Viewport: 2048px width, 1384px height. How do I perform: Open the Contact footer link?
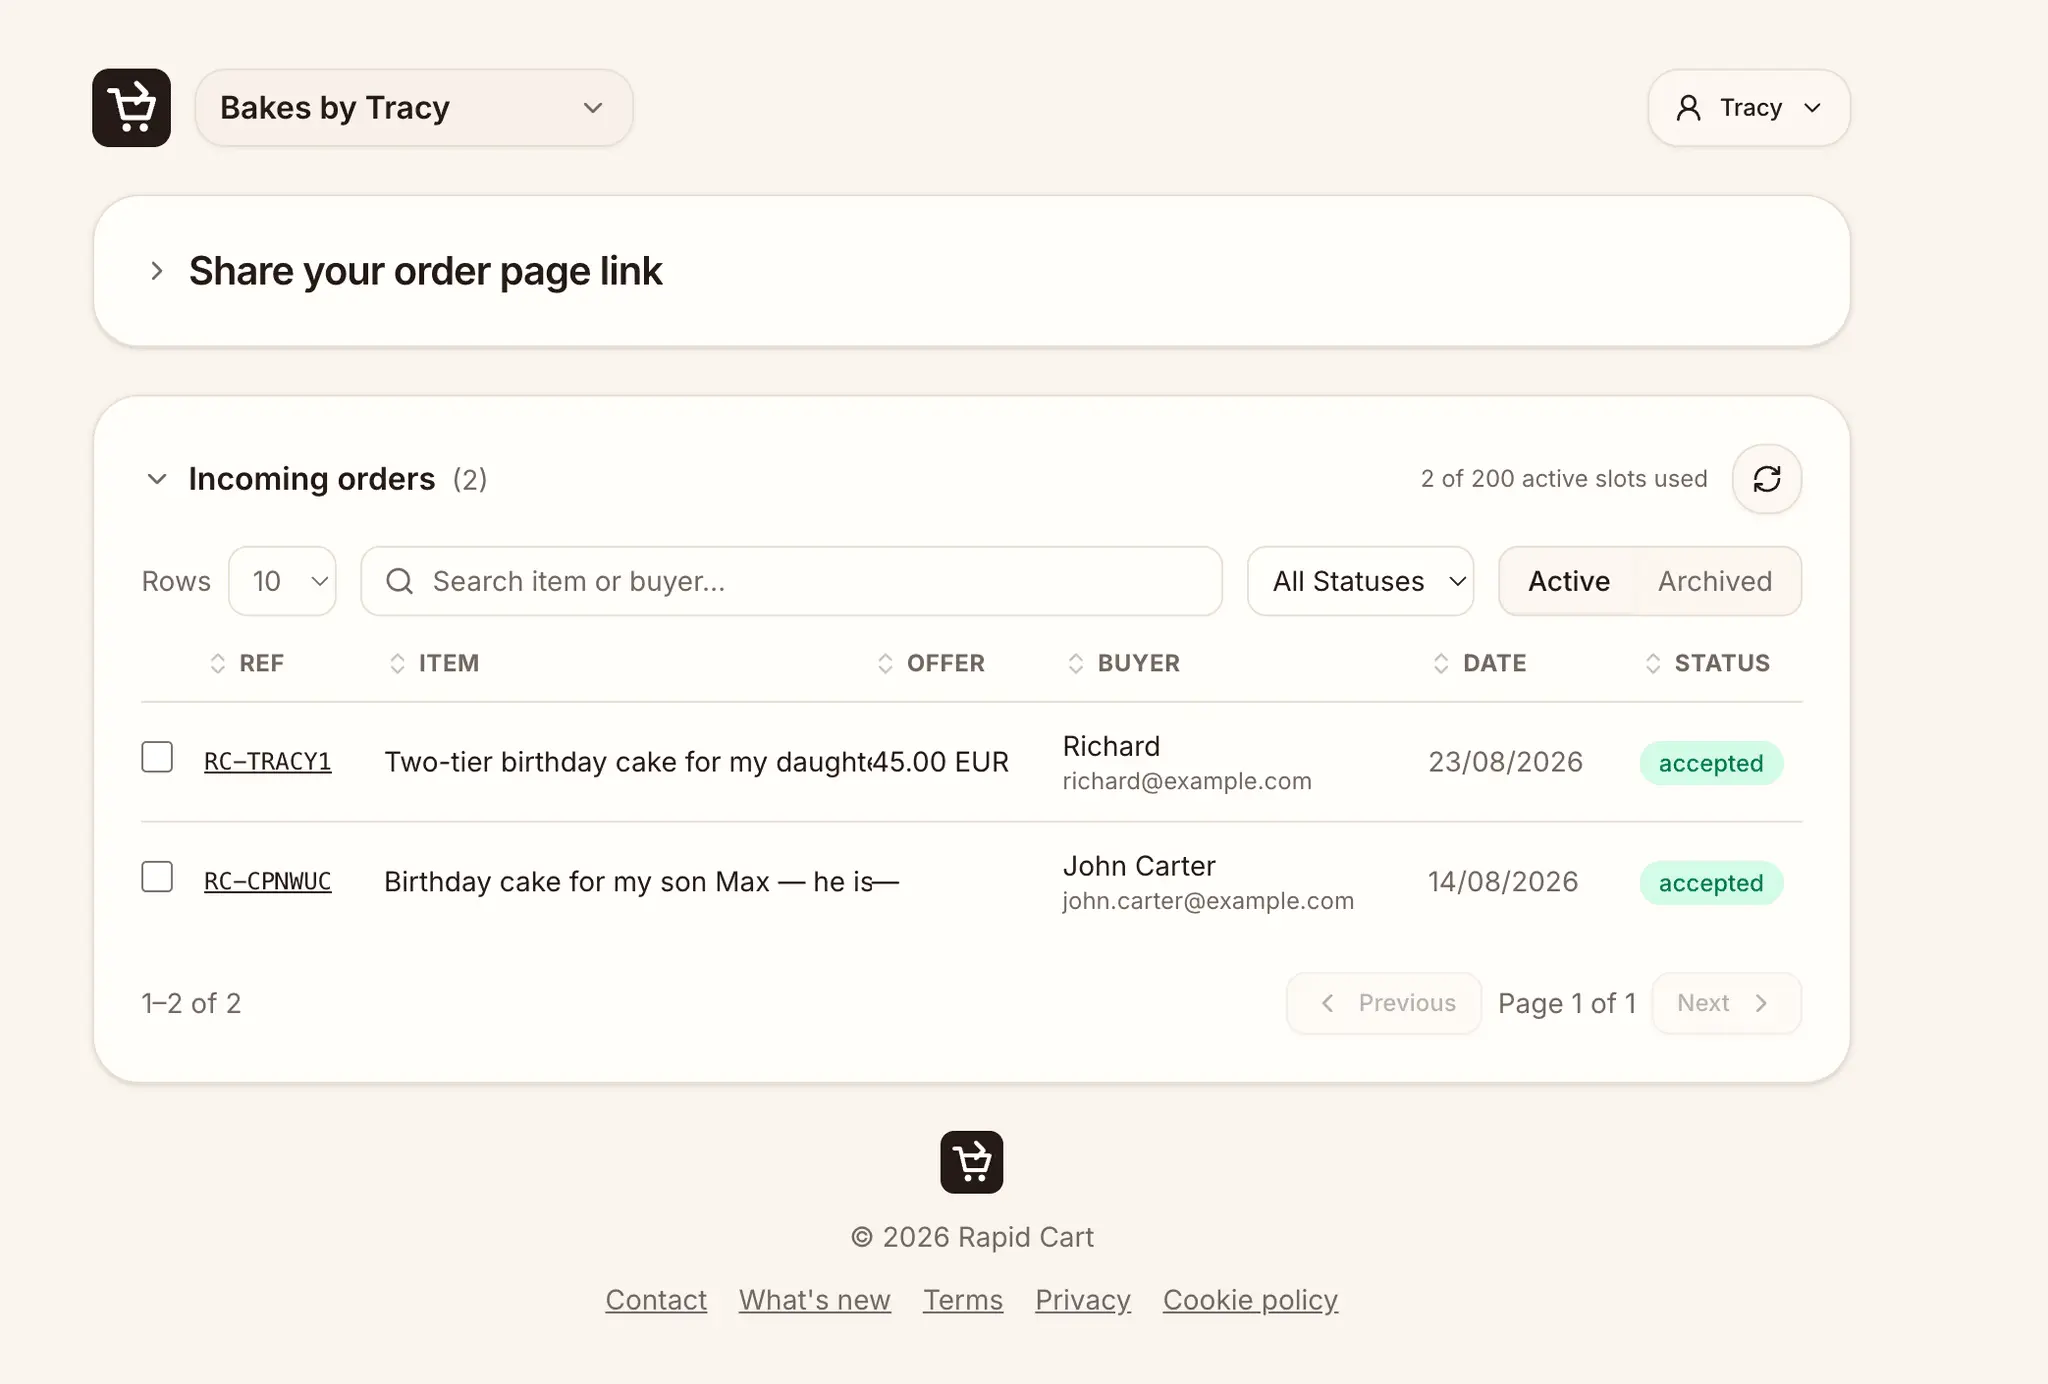pos(656,1300)
